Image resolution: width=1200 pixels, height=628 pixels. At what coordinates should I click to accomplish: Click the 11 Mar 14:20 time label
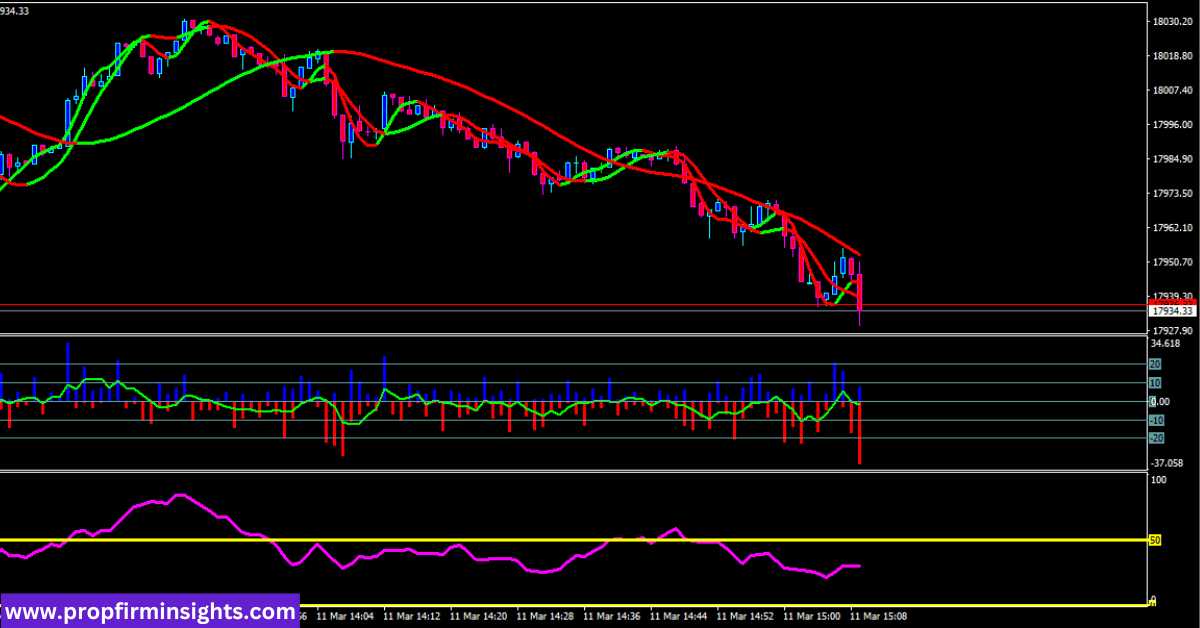478,616
